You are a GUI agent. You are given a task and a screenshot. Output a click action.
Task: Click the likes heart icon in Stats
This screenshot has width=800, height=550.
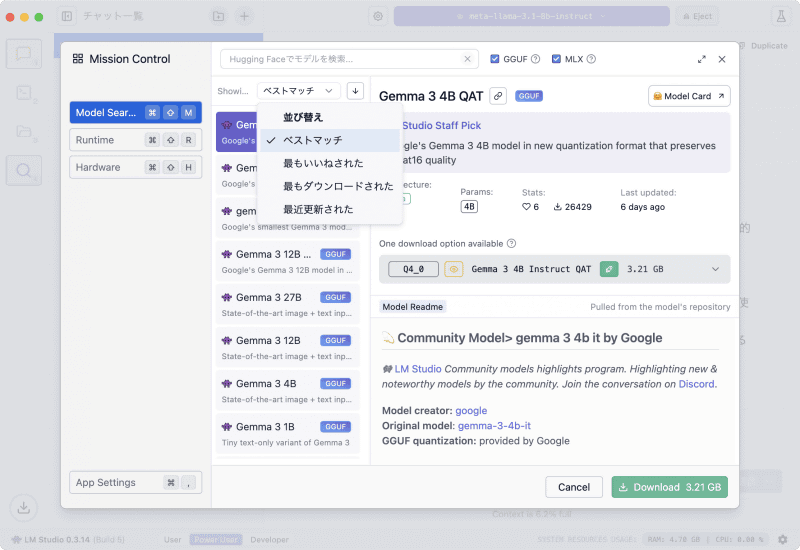click(x=526, y=207)
